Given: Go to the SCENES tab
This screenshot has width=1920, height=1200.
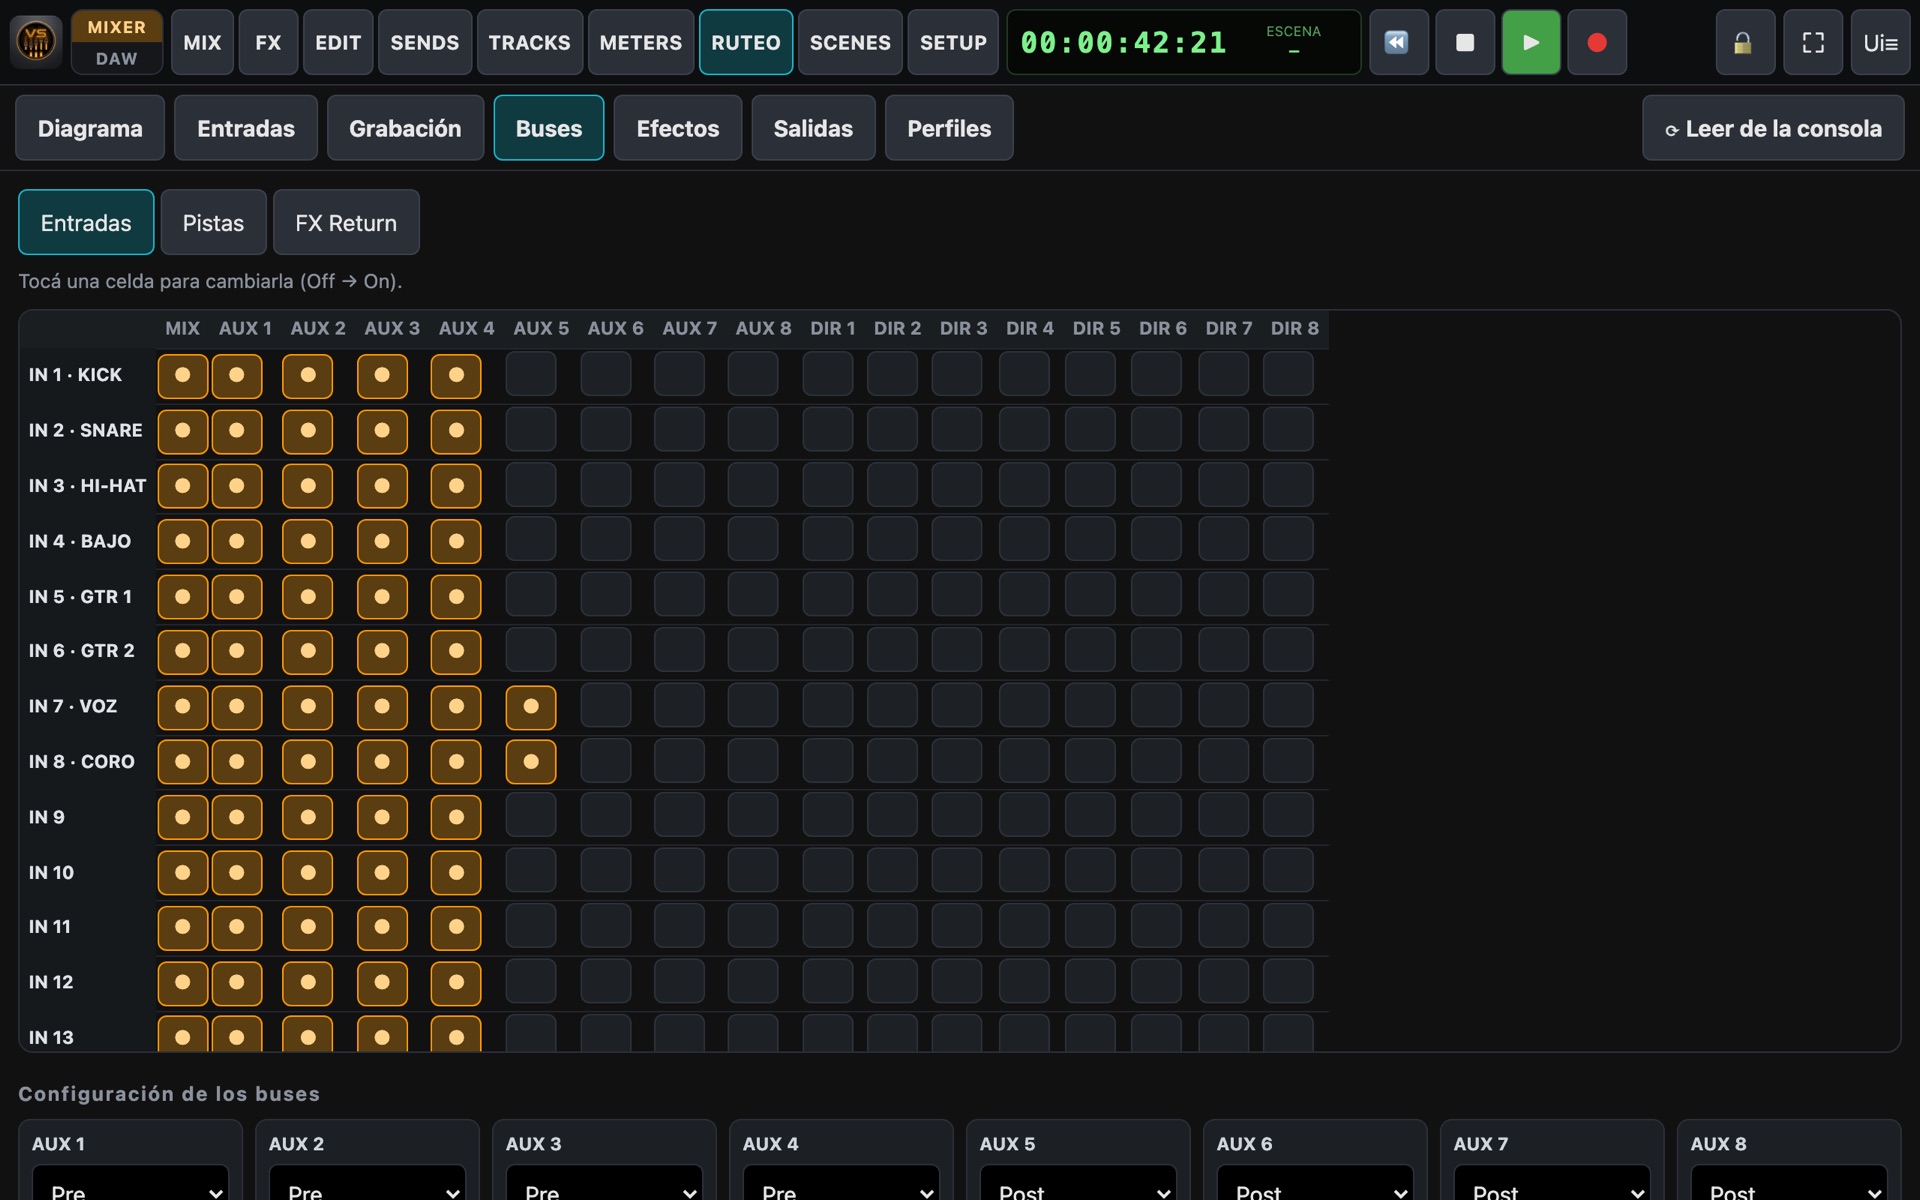Looking at the screenshot, I should [850, 42].
